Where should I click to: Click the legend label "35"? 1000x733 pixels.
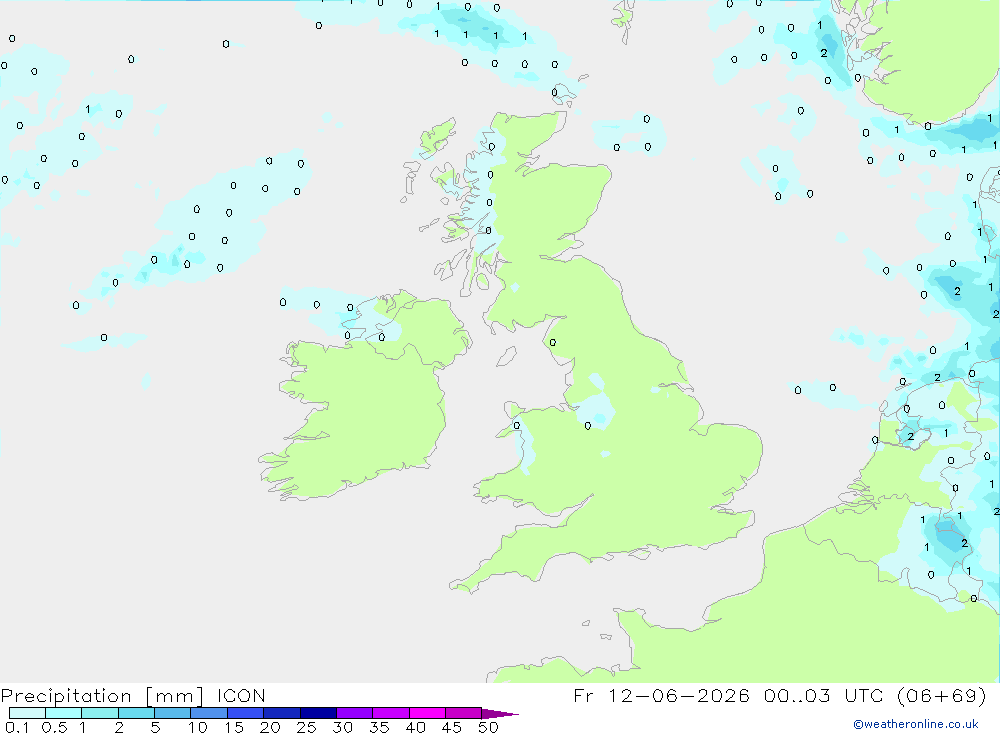click(x=379, y=727)
